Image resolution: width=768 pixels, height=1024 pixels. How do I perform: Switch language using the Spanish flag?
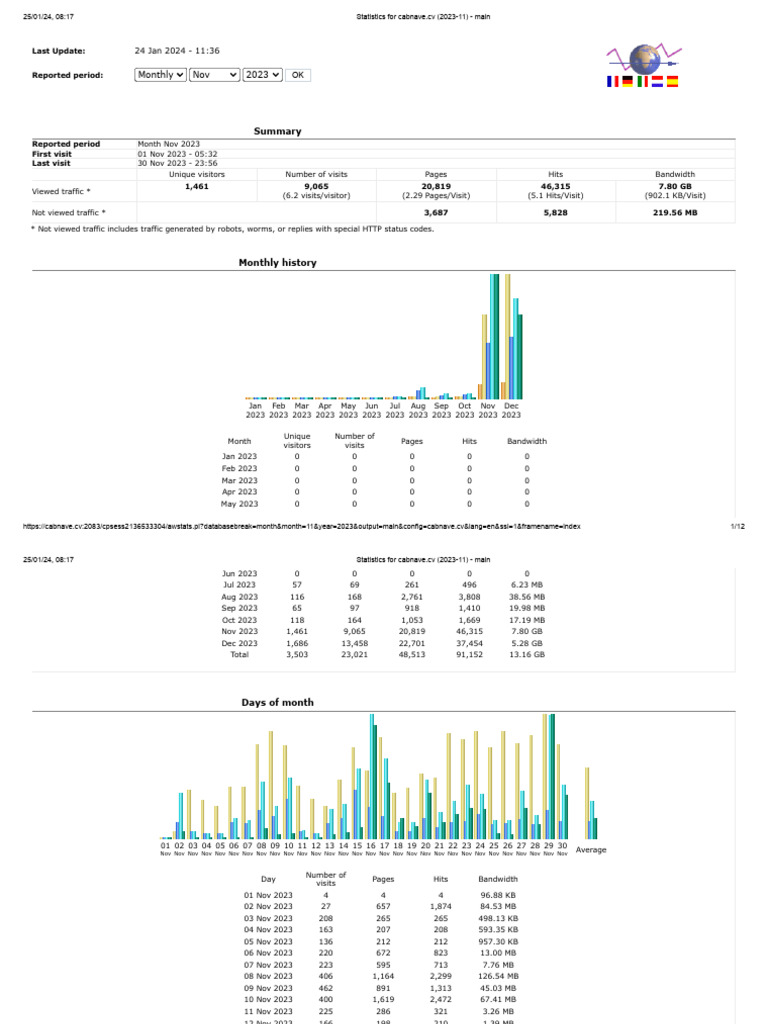coord(673,82)
